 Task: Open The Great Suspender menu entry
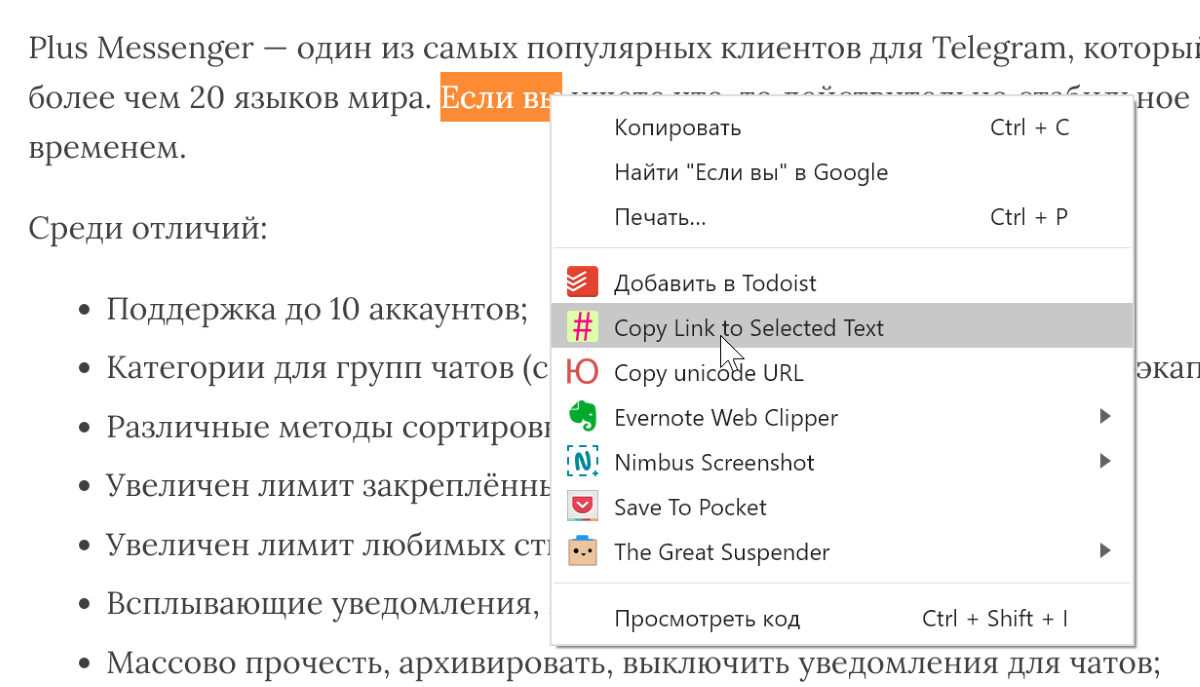pos(843,551)
